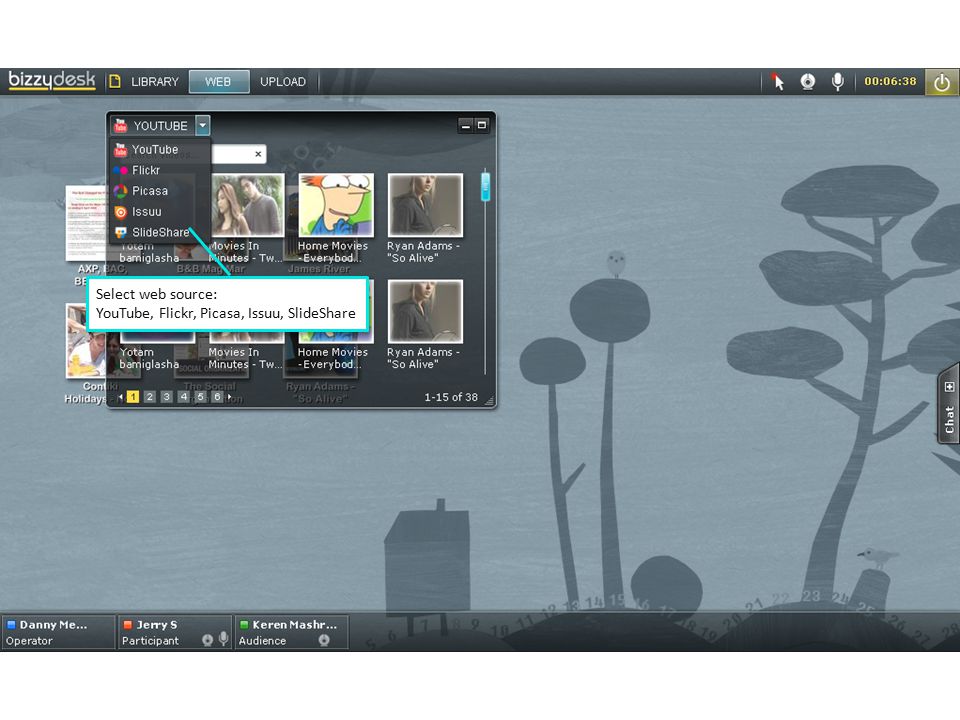Clear the search field with the X
This screenshot has height=720, width=960.
tap(258, 154)
